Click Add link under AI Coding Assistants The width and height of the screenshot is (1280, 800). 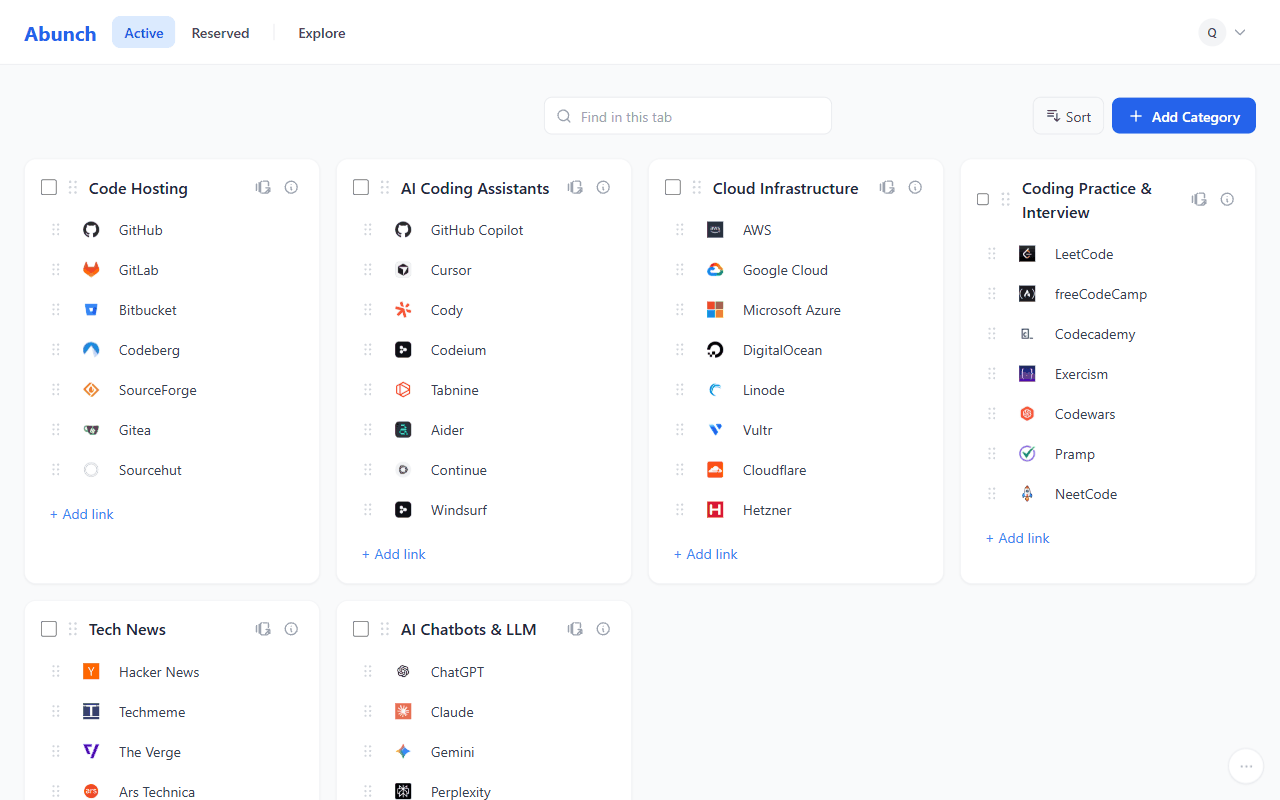[x=394, y=554]
